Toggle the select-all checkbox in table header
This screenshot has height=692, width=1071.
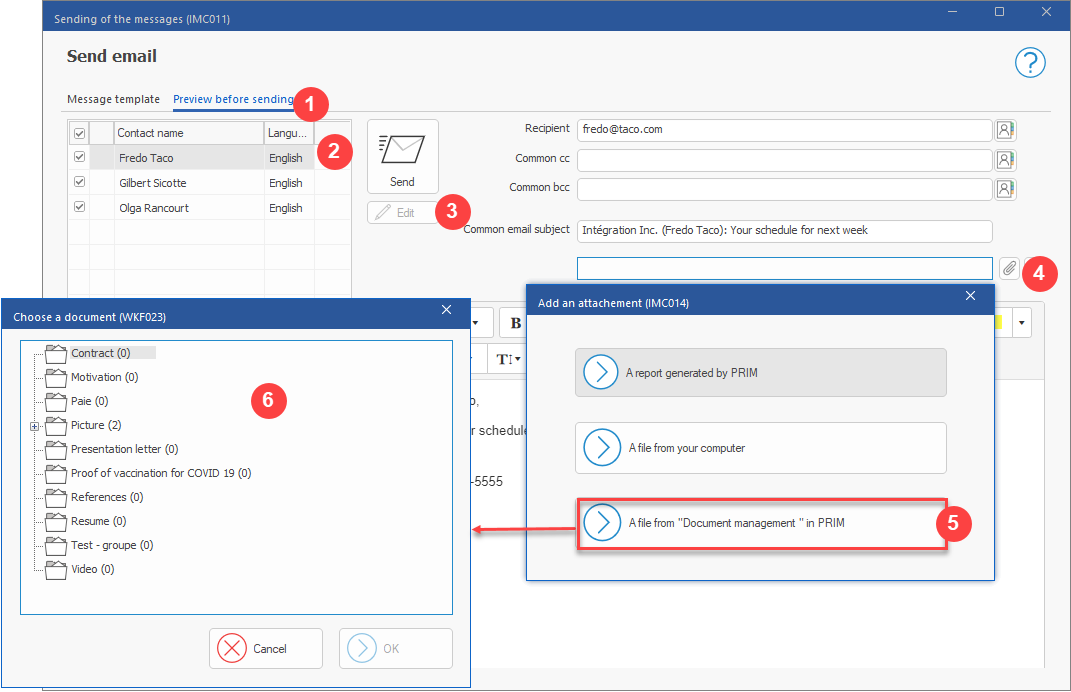coord(79,132)
